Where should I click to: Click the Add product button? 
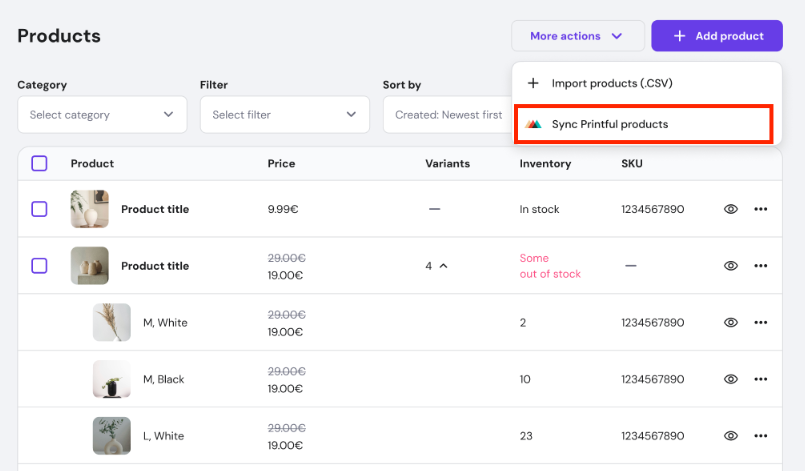[717, 36]
